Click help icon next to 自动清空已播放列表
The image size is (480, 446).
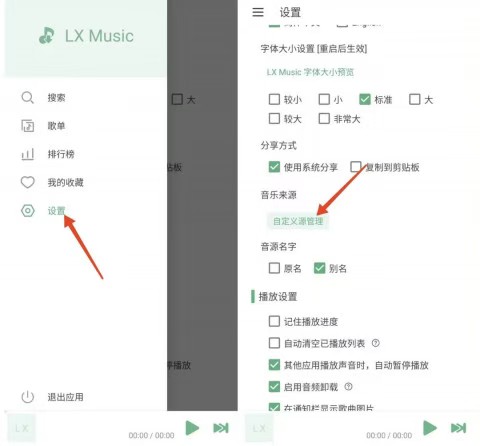[x=376, y=343]
